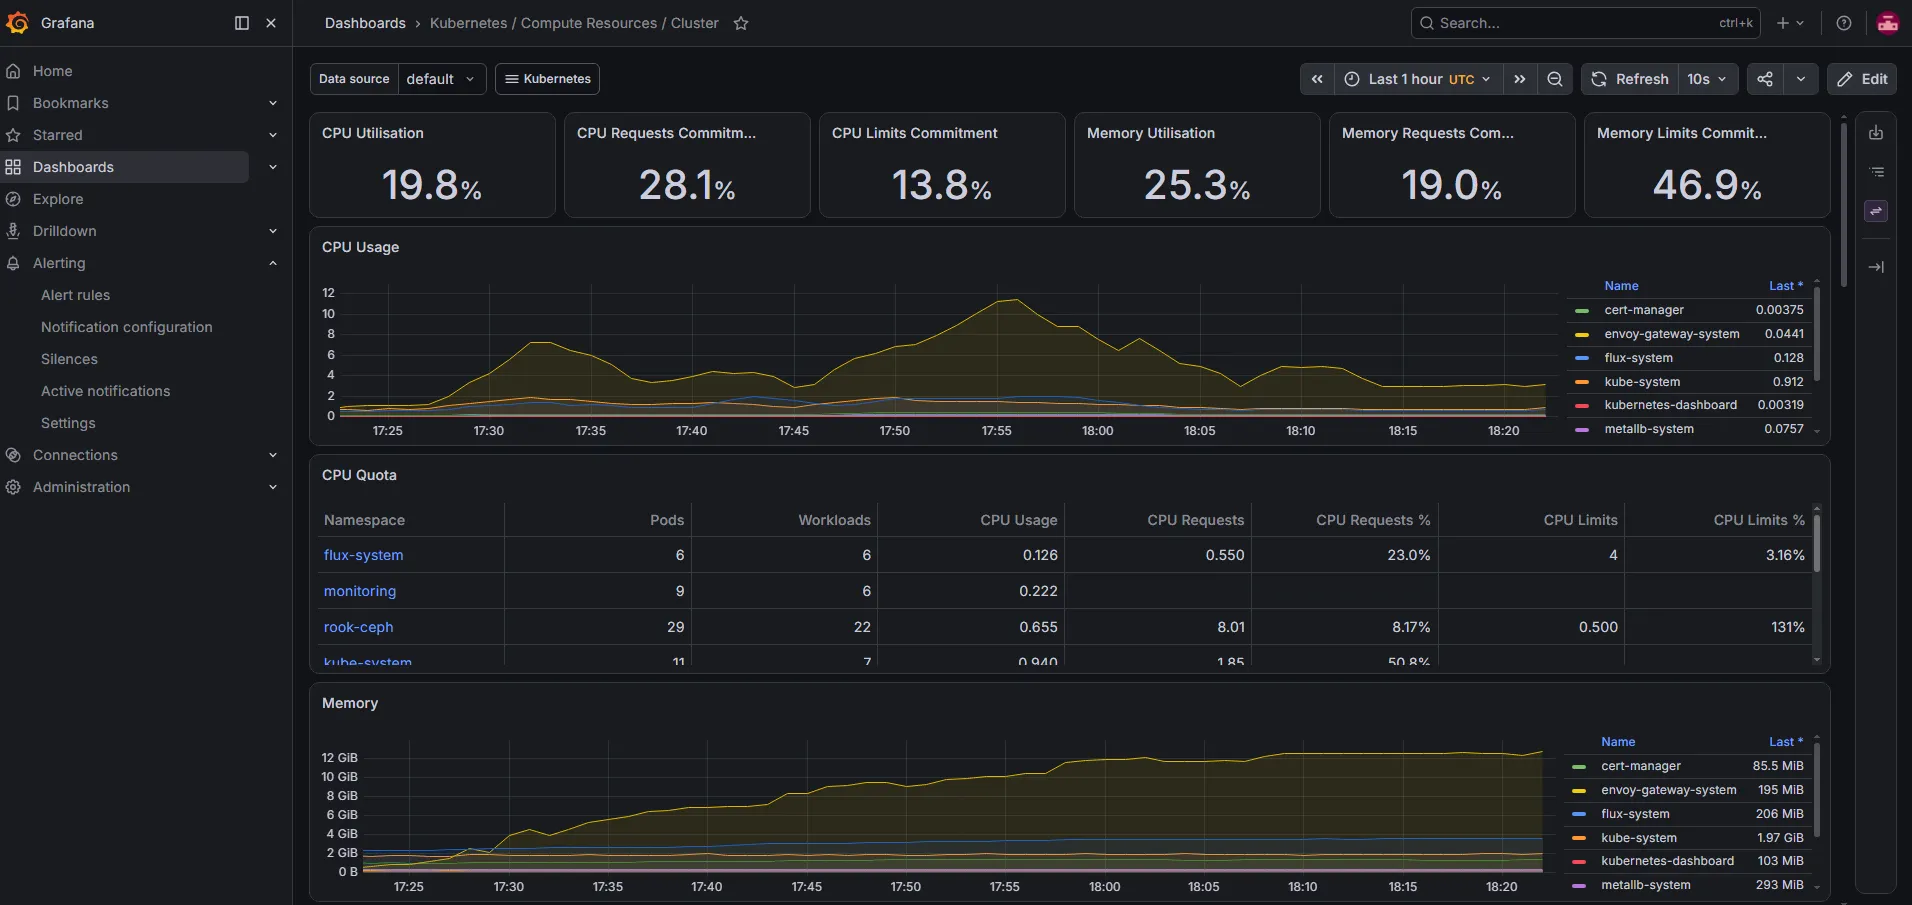Toggle metallb-system series in Memory legend

click(x=1645, y=885)
